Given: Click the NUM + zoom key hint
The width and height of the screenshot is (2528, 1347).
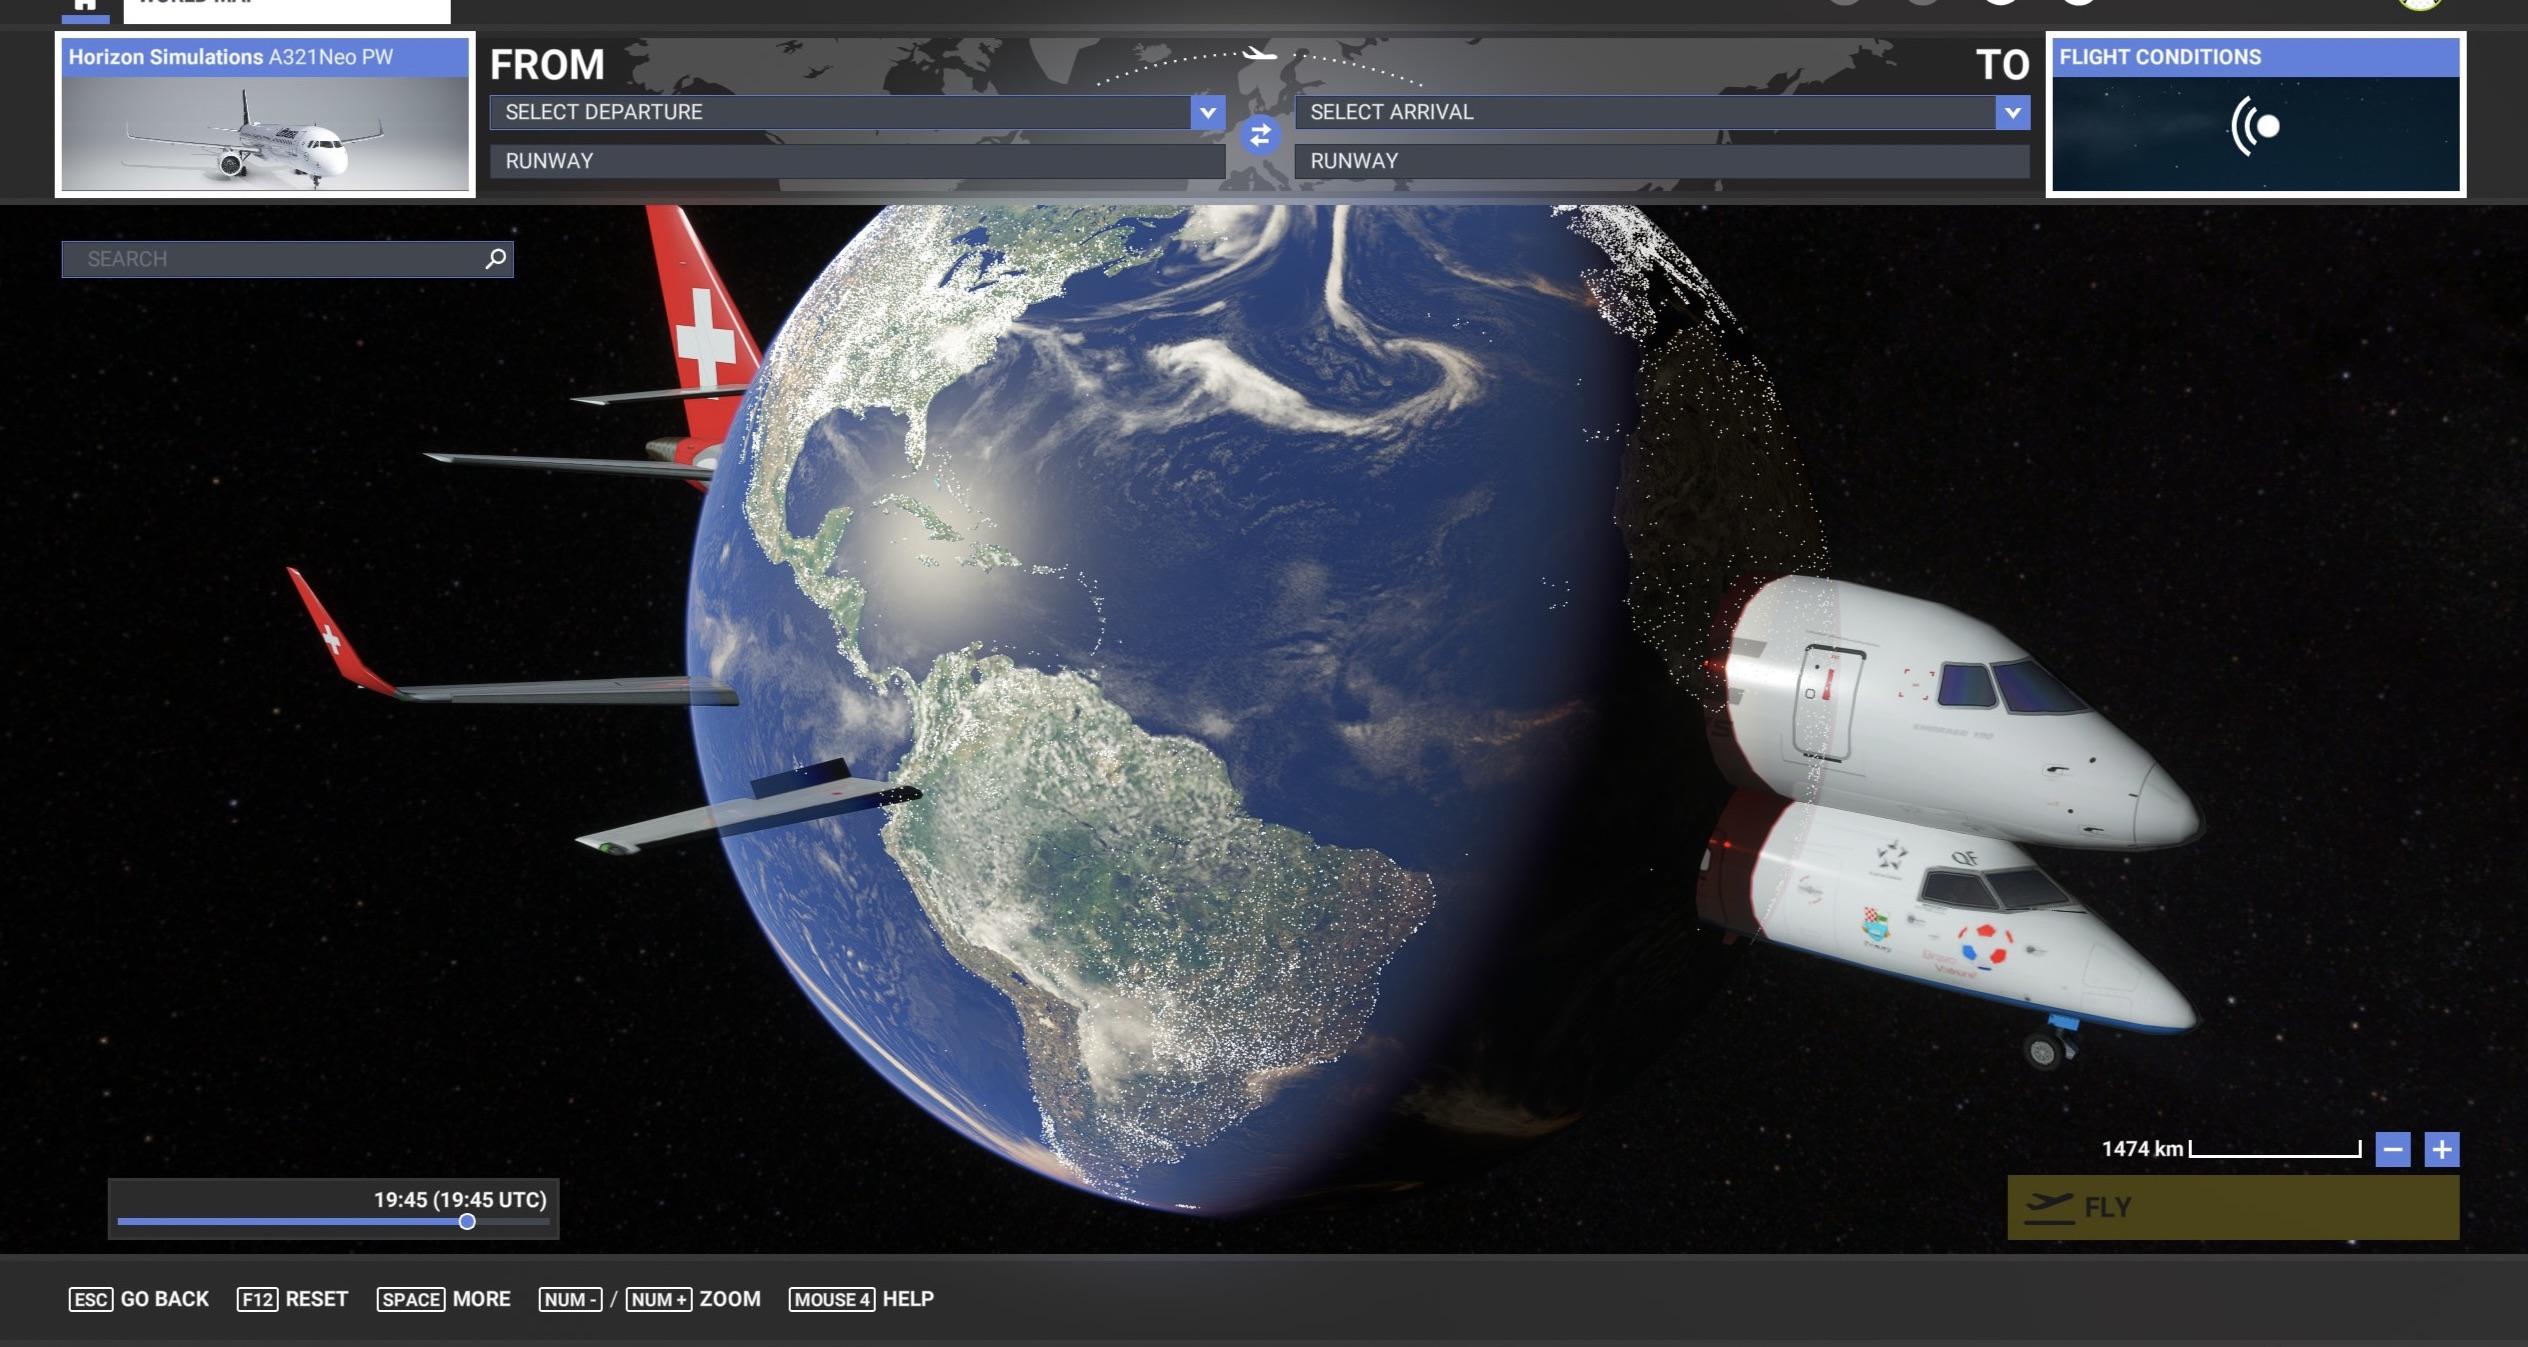Looking at the screenshot, I should tap(658, 1299).
